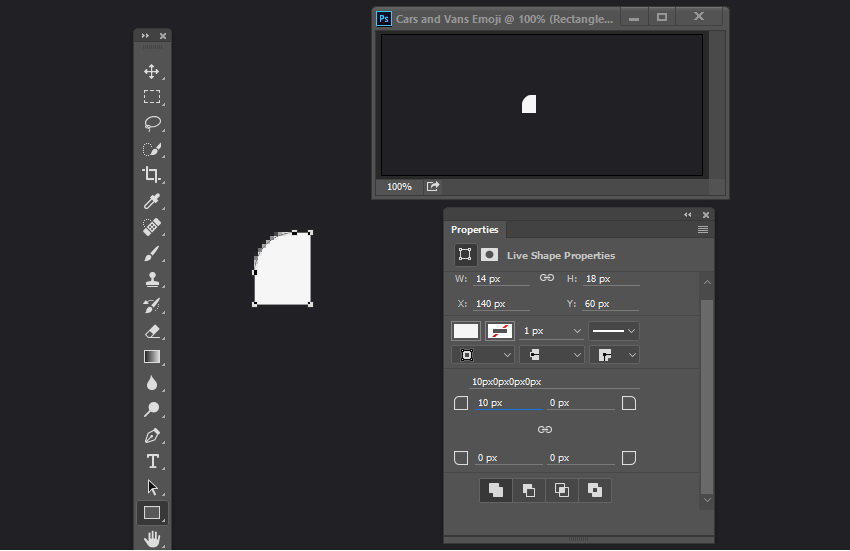Expand the stroke alignment dropdown

[482, 355]
